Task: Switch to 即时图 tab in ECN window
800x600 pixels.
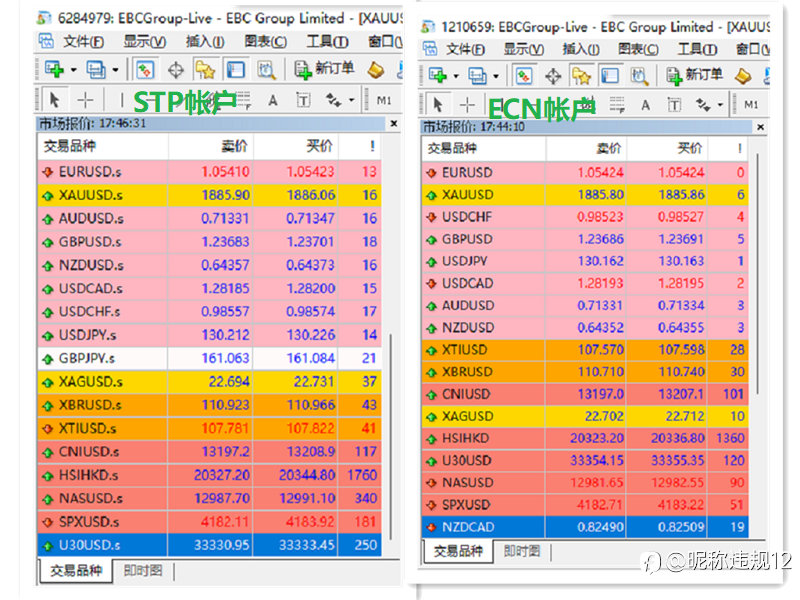Action: click(522, 551)
